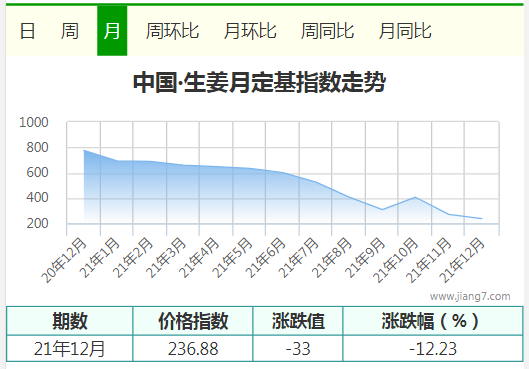
Task: Click the 1000 y-axis value
Action: click(x=34, y=122)
